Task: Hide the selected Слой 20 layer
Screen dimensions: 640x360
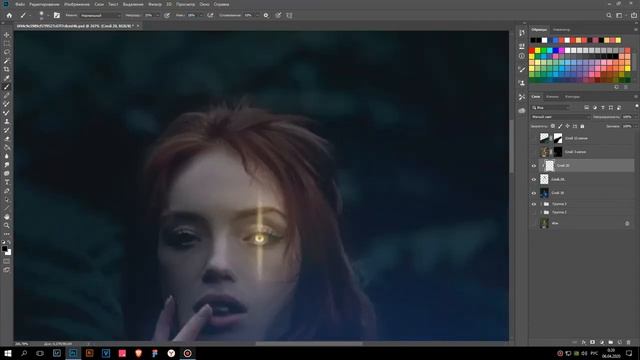Action: pyautogui.click(x=533, y=166)
